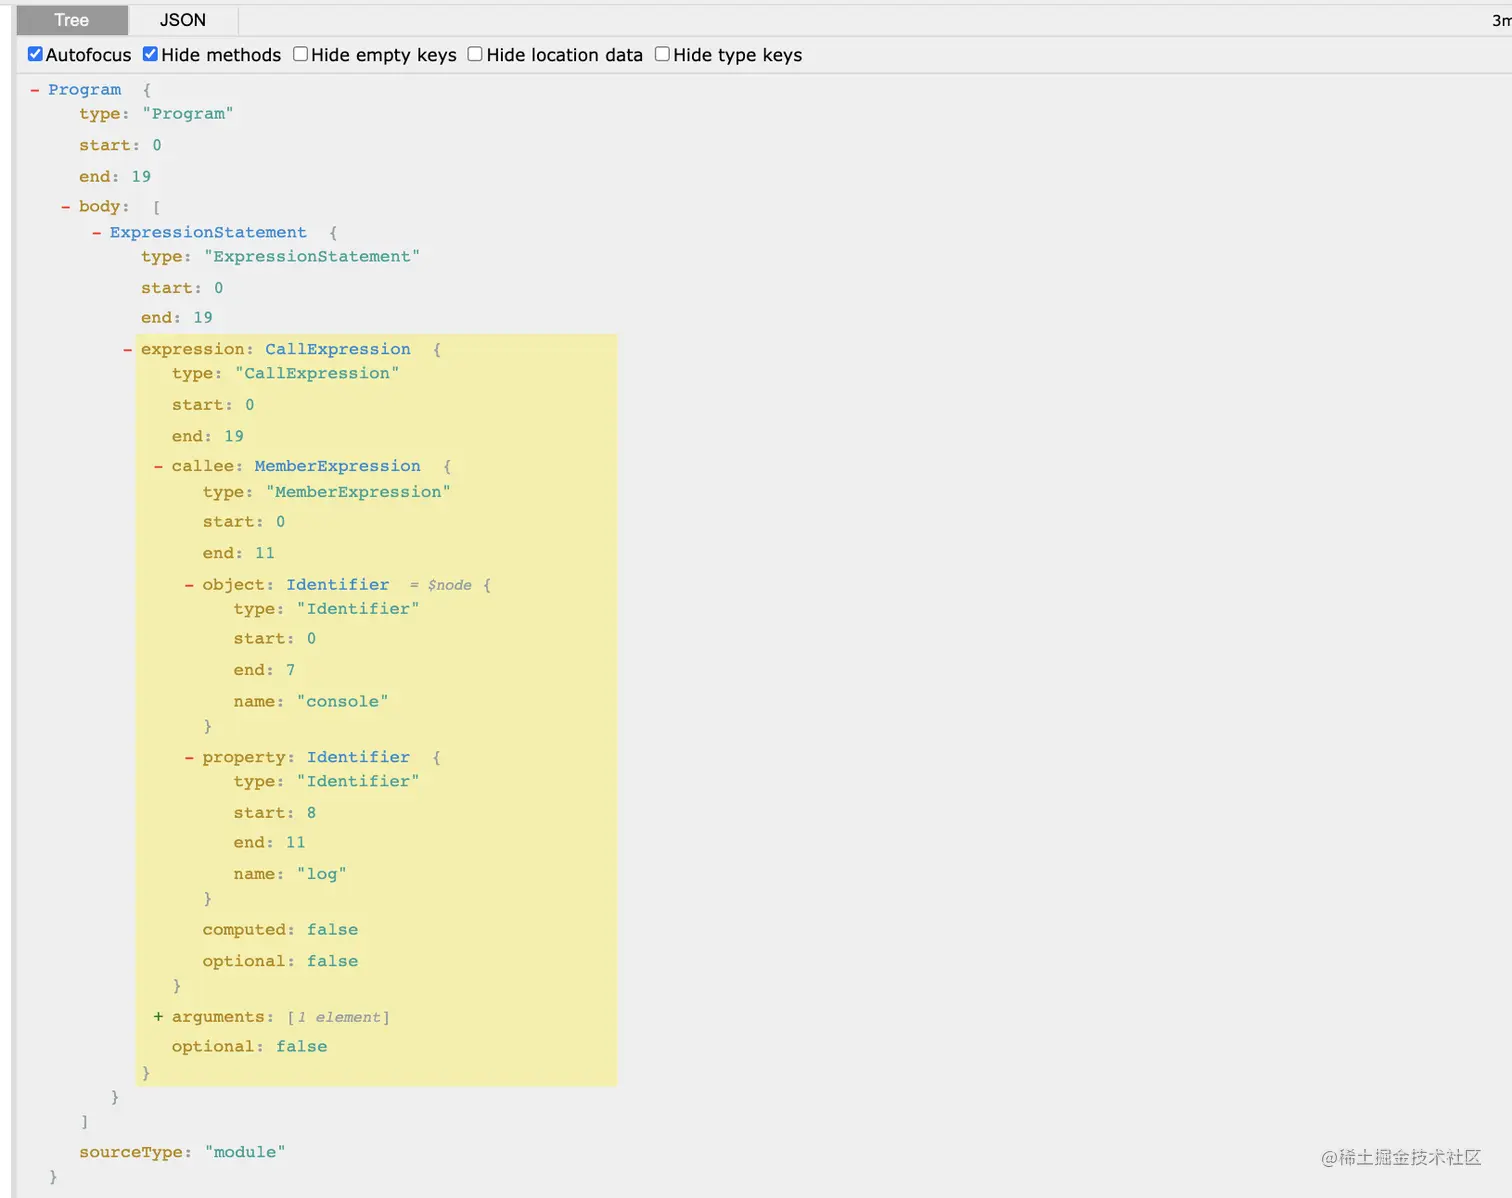This screenshot has height=1198, width=1512.
Task: Enable the Hide empty keys checkbox
Action: [x=300, y=54]
